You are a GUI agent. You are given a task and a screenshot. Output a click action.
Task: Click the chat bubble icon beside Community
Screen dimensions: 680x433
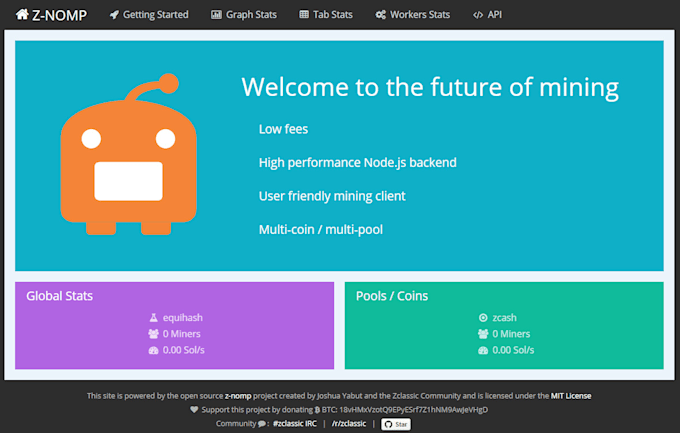coord(262,424)
